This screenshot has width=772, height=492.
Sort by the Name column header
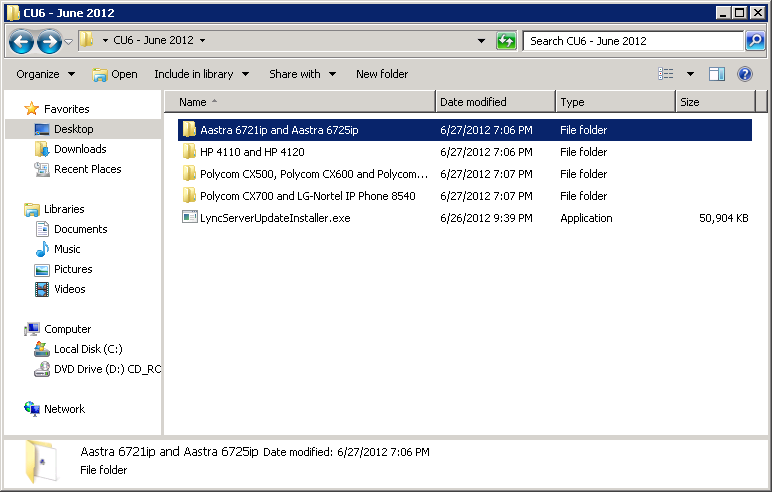(299, 102)
